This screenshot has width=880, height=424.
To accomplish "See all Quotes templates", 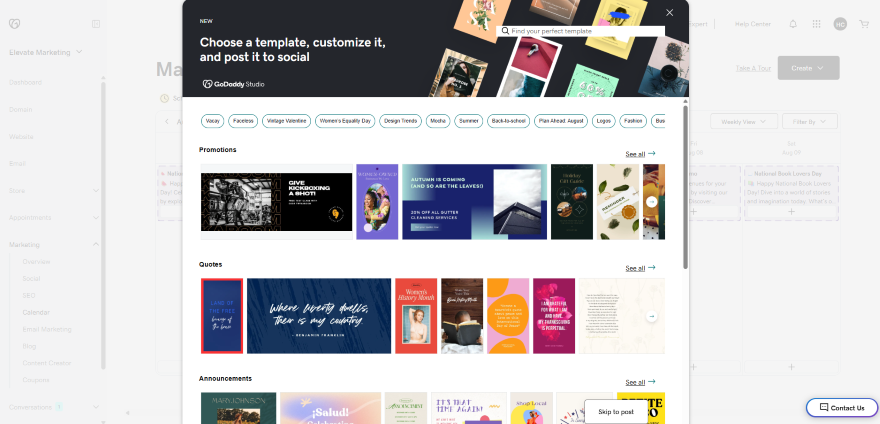I will (640, 268).
